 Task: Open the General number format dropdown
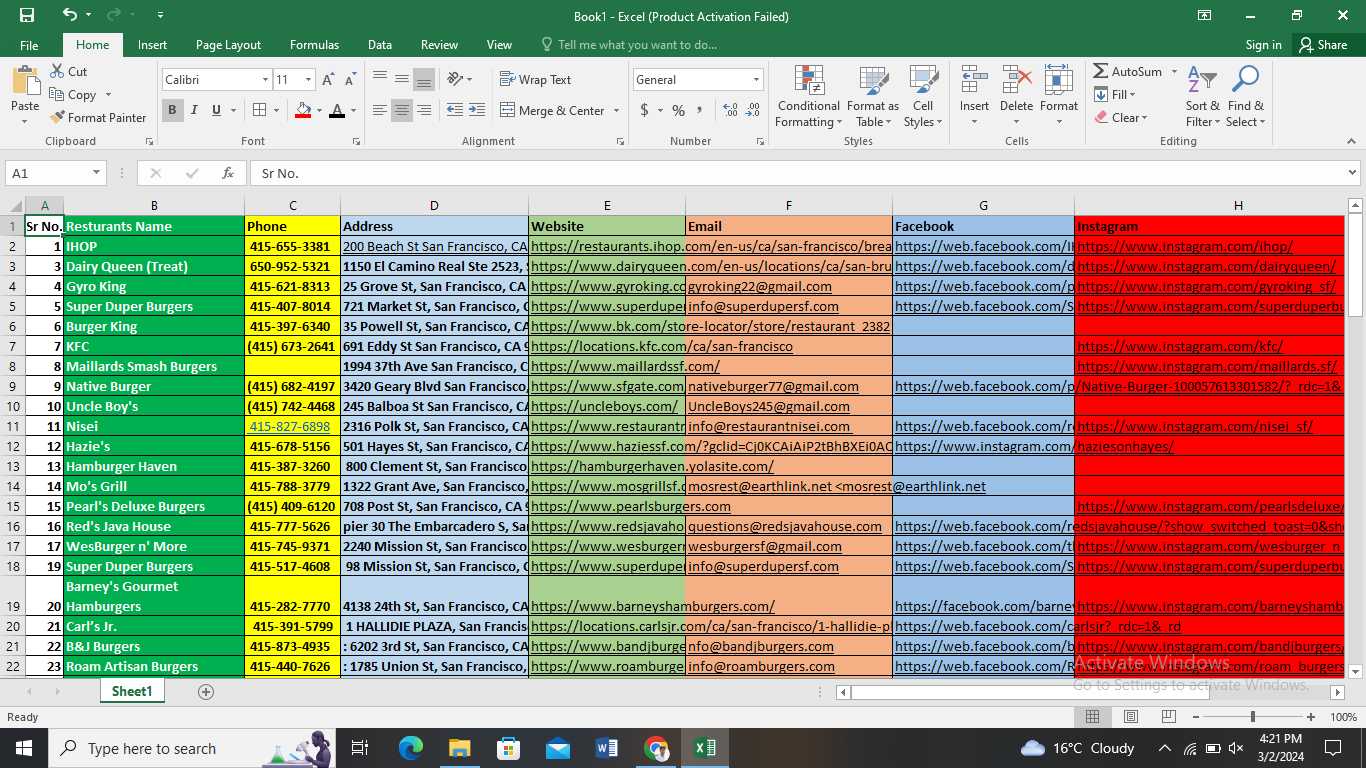coord(756,80)
